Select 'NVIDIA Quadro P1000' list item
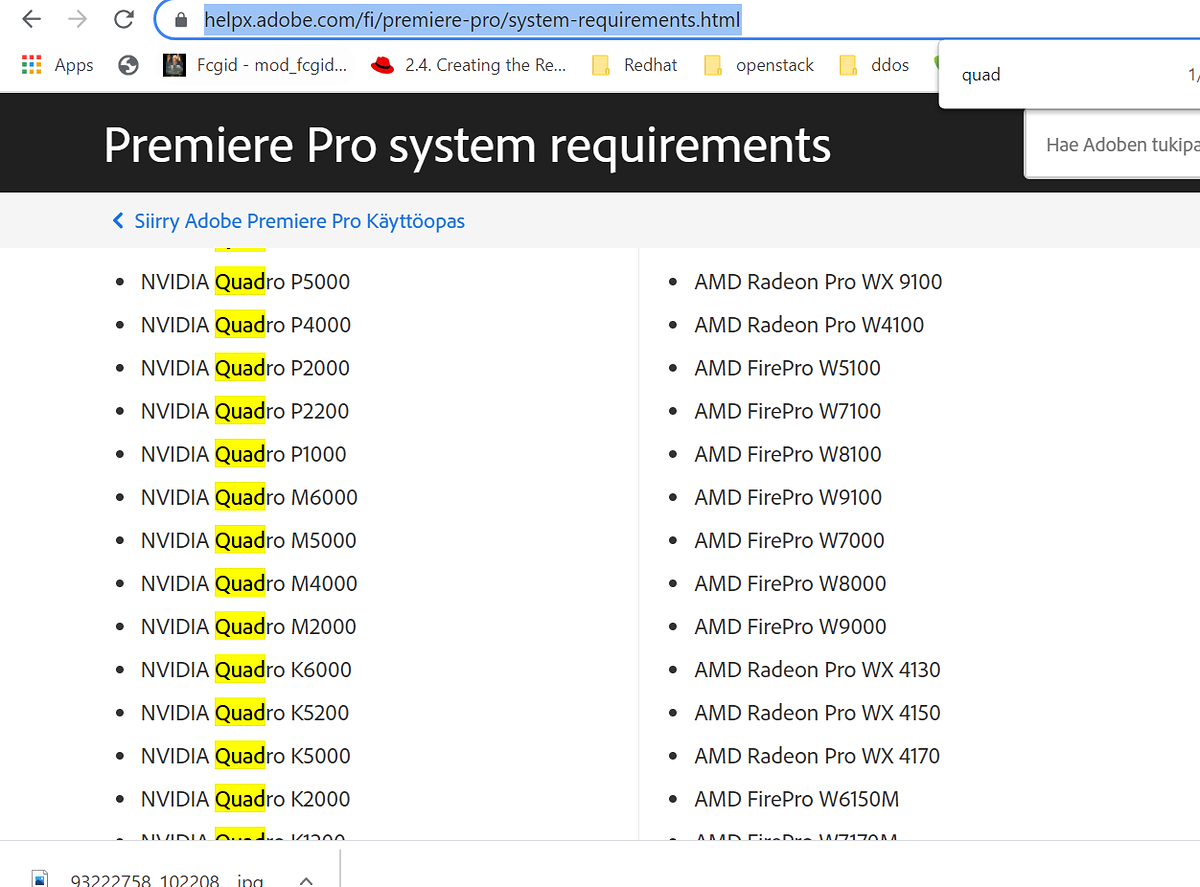The image size is (1200, 887). (244, 454)
